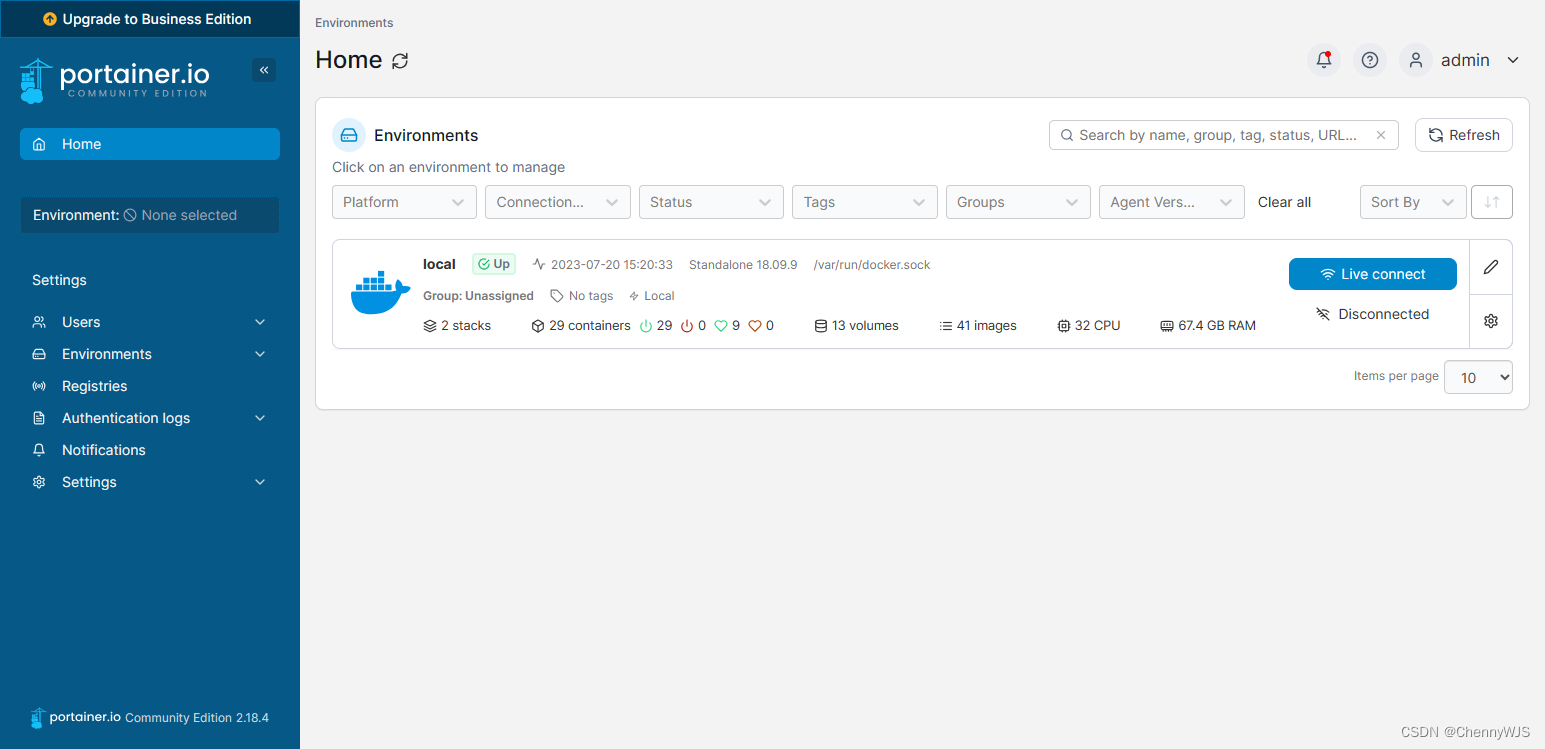Image resolution: width=1545 pixels, height=749 pixels.
Task: Open the Connection type filter dropdown
Action: (558, 202)
